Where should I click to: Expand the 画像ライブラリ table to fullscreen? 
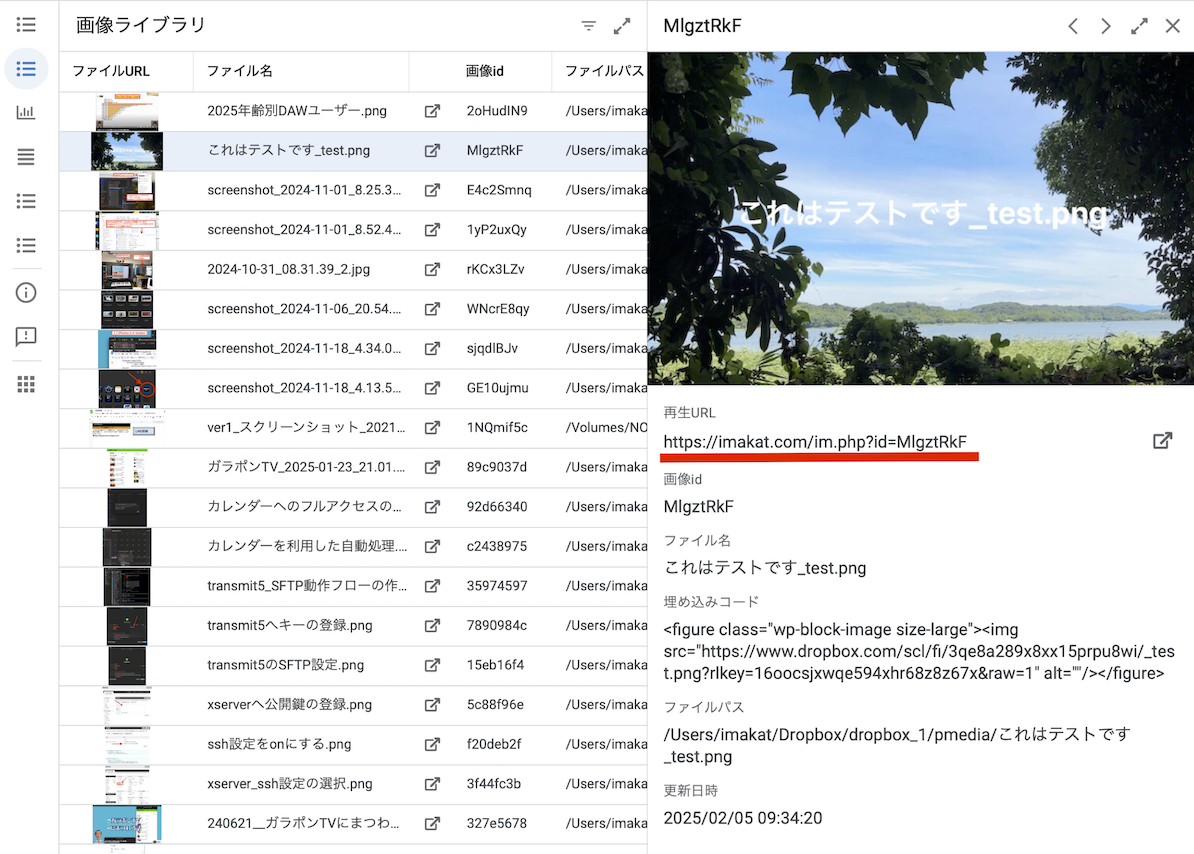[622, 26]
